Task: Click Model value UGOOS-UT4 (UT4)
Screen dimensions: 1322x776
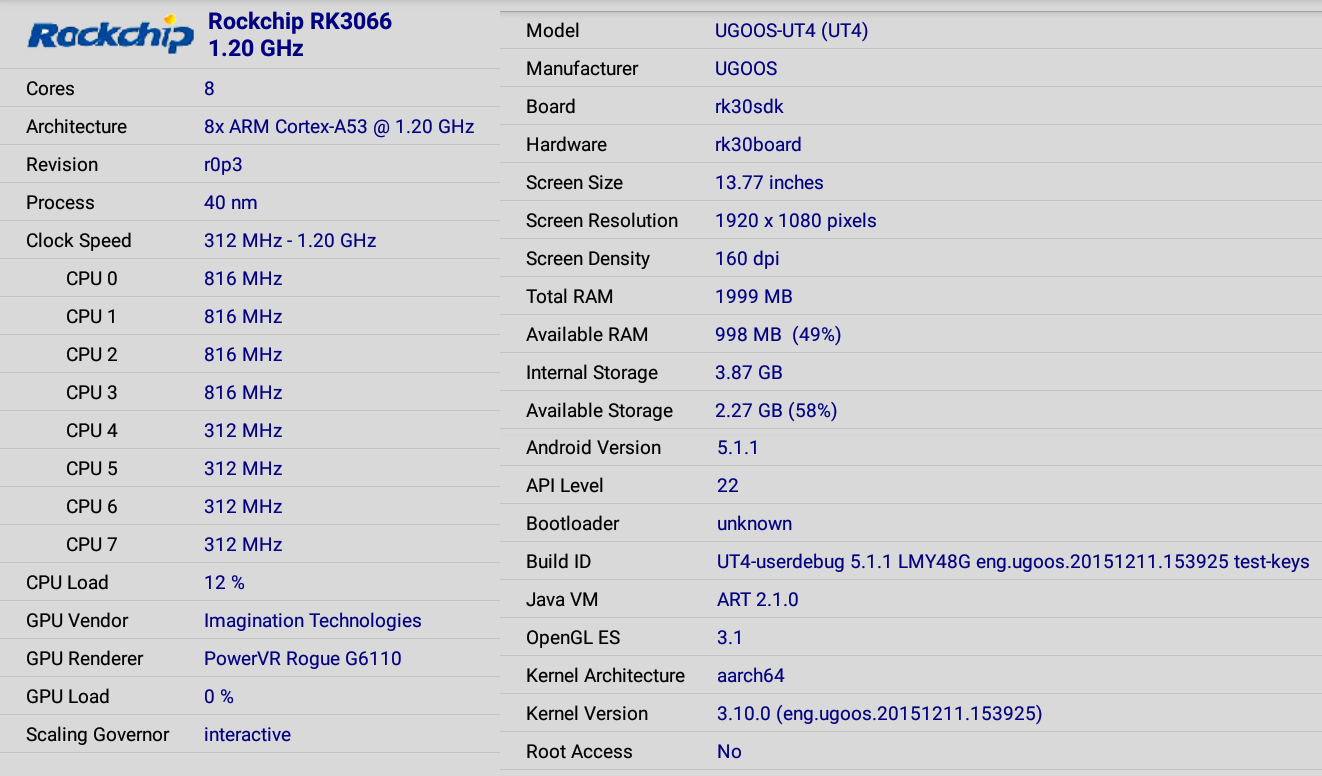Action: tap(792, 30)
